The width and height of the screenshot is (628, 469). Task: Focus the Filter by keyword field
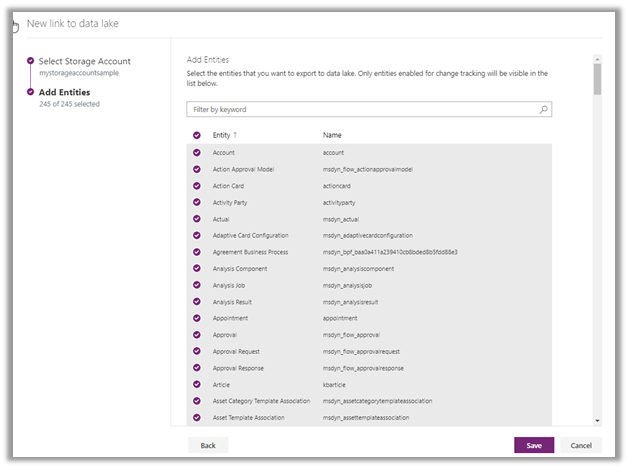tap(360, 109)
